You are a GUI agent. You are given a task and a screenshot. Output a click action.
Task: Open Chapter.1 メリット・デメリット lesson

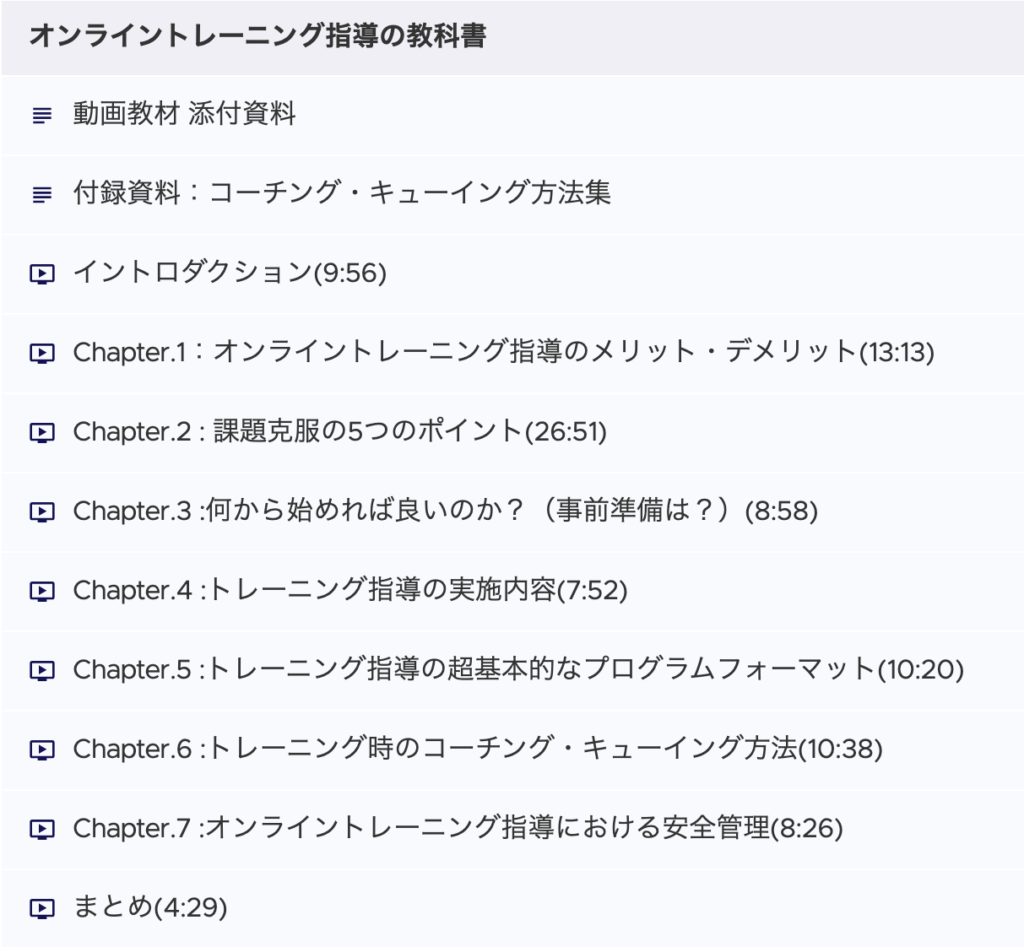(512, 353)
